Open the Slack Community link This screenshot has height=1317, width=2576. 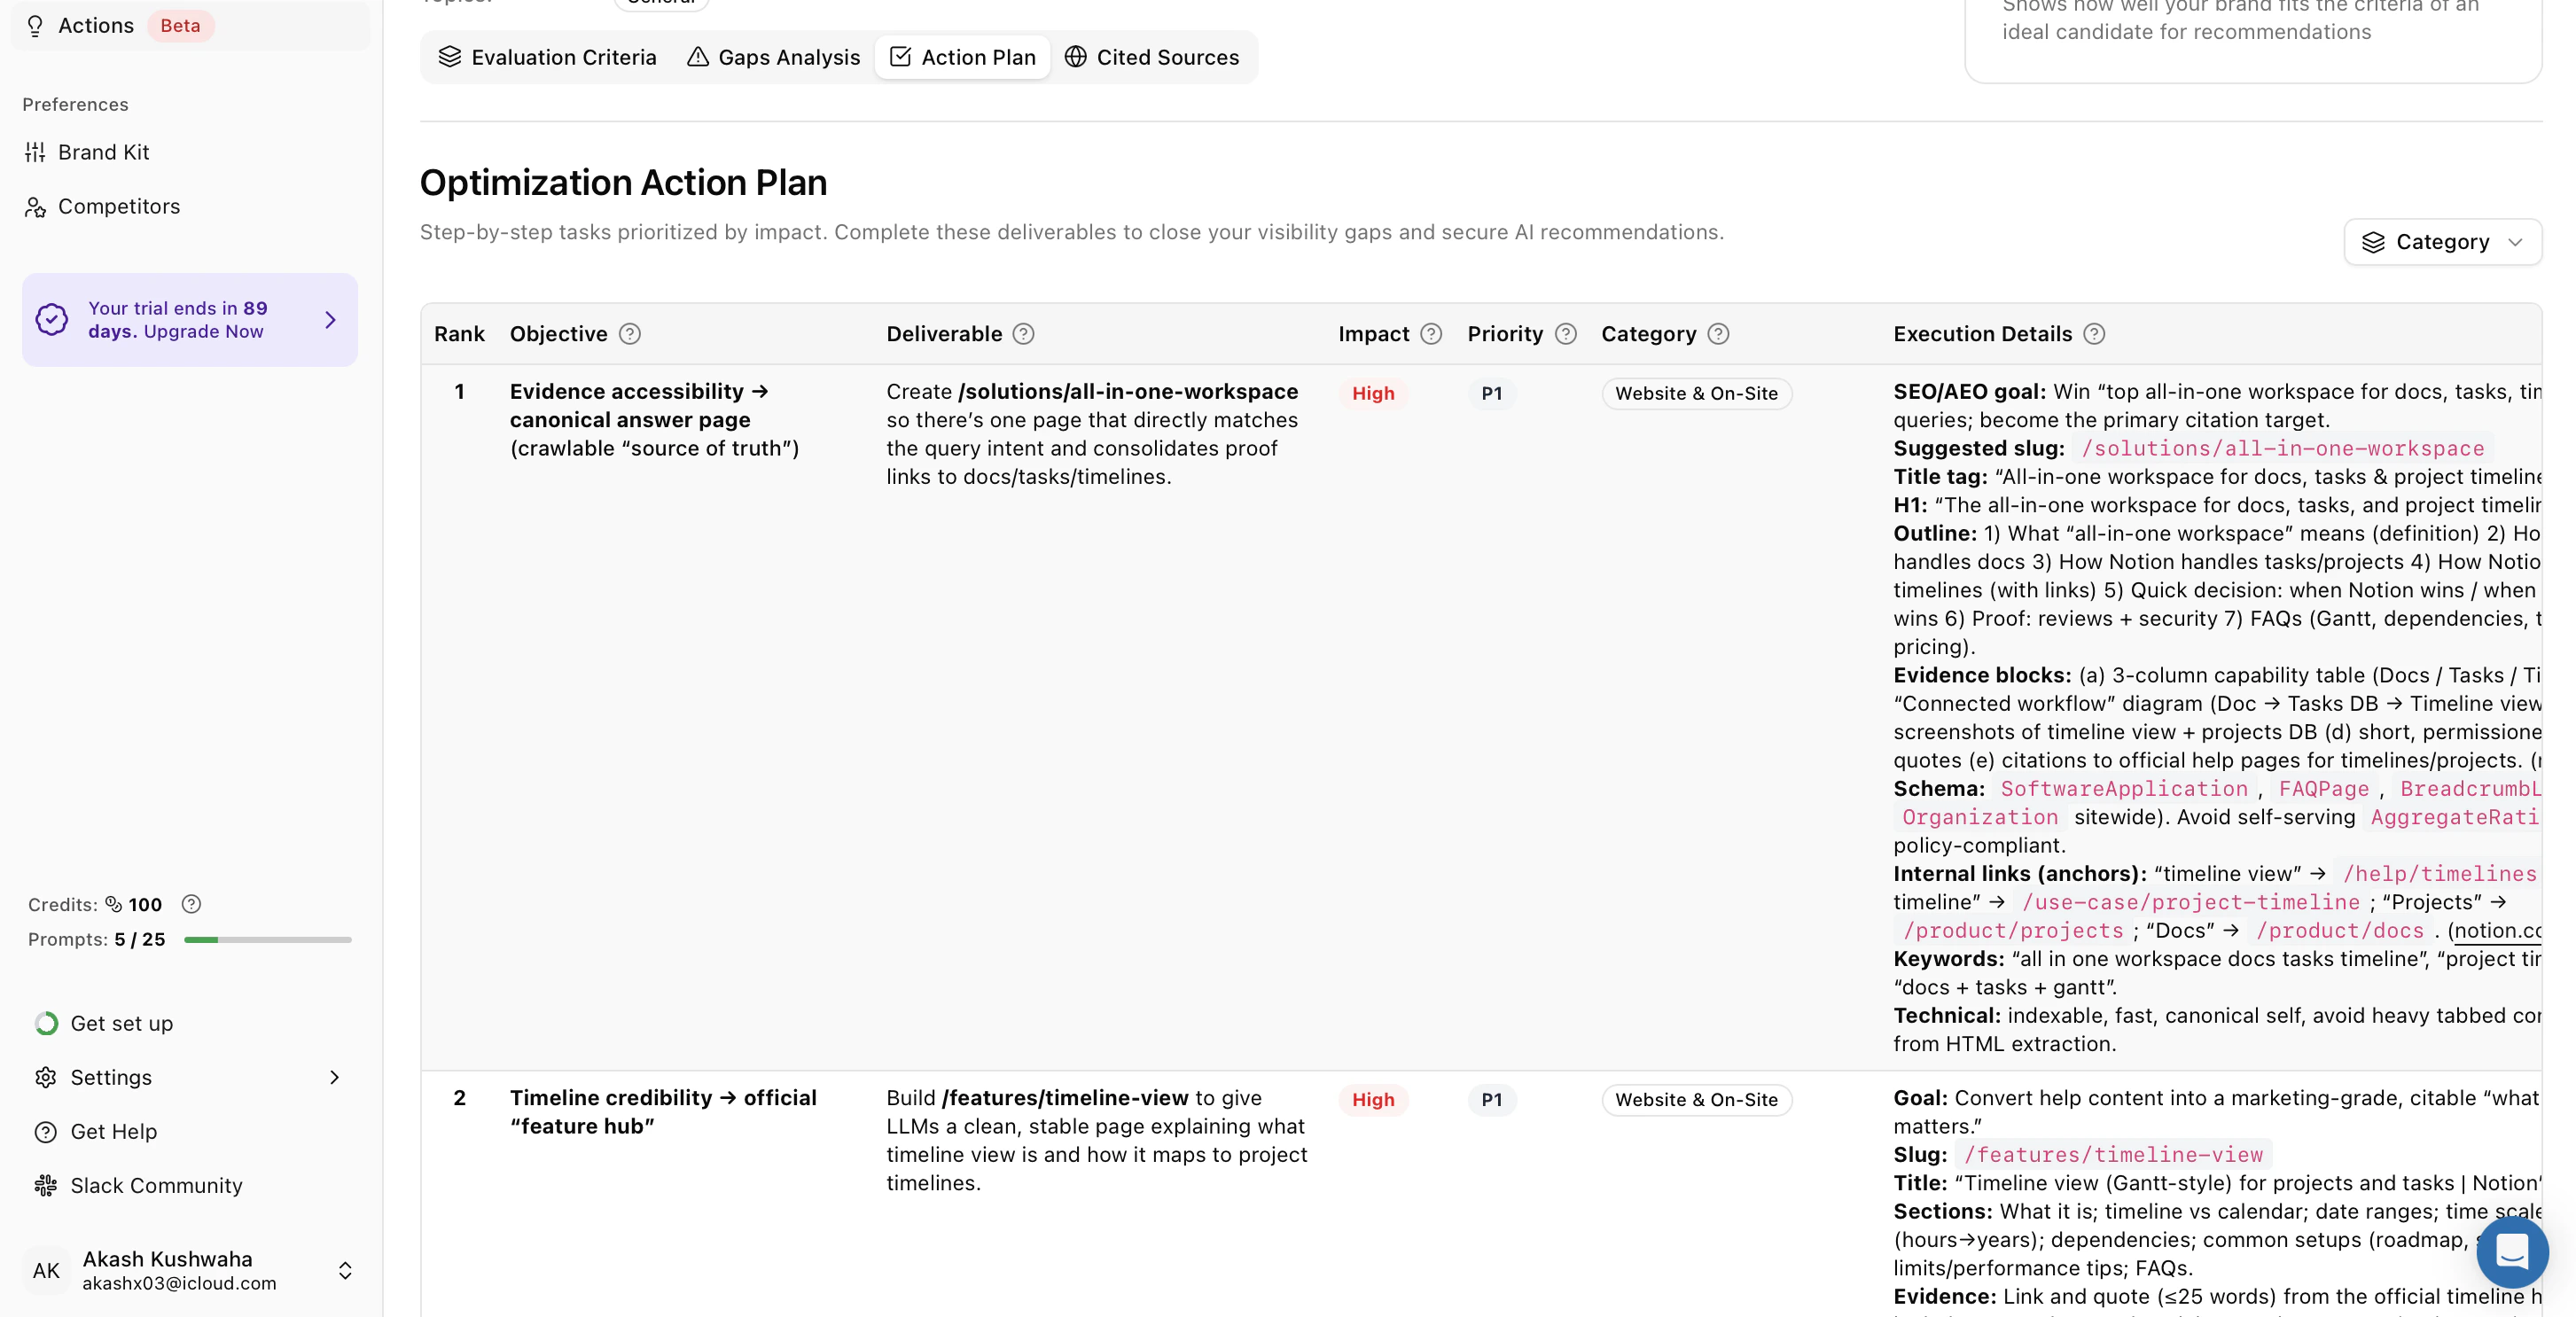tap(156, 1185)
